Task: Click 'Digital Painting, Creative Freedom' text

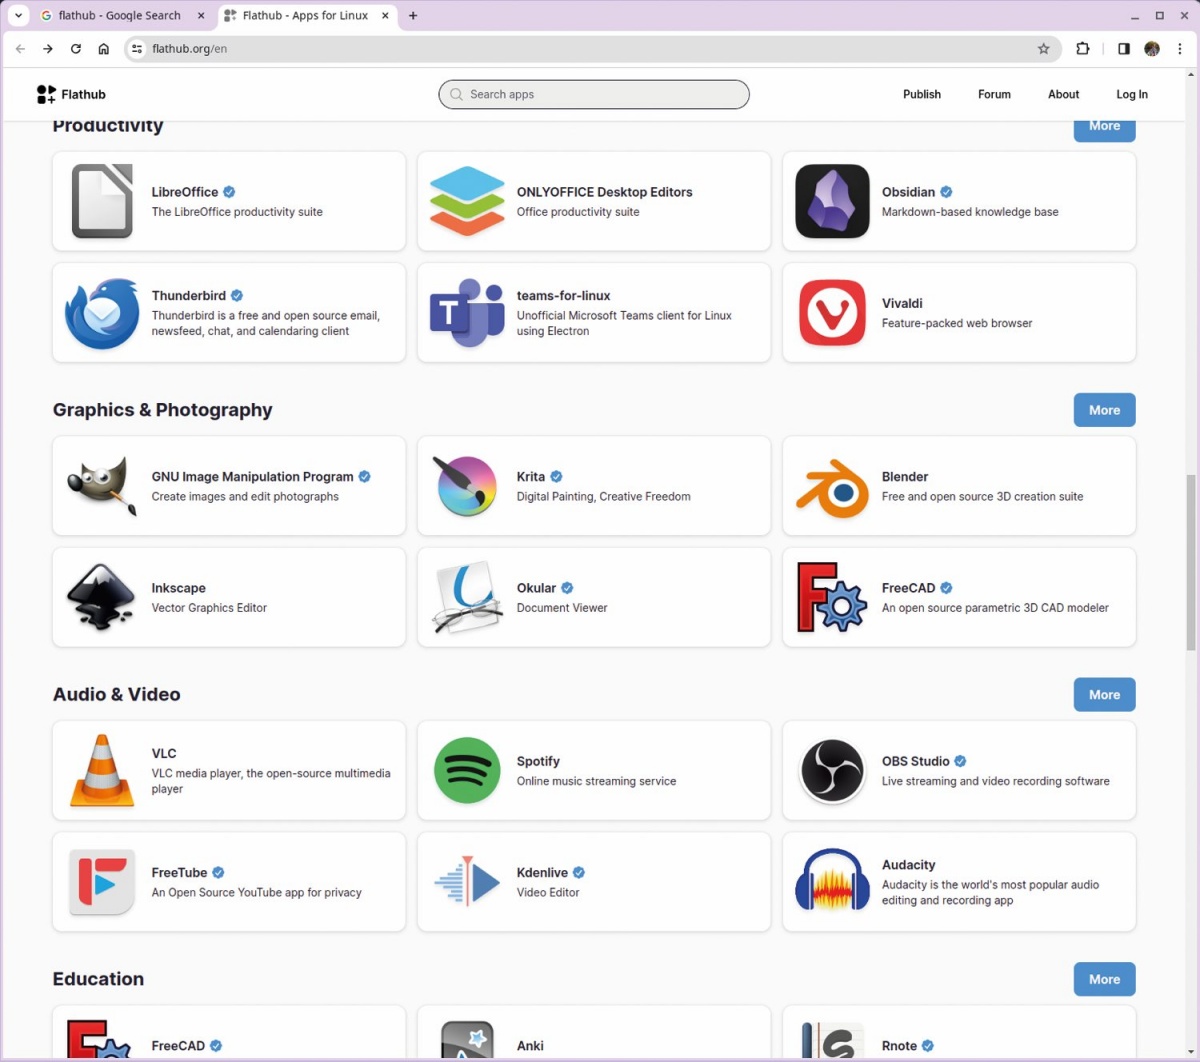Action: [603, 496]
